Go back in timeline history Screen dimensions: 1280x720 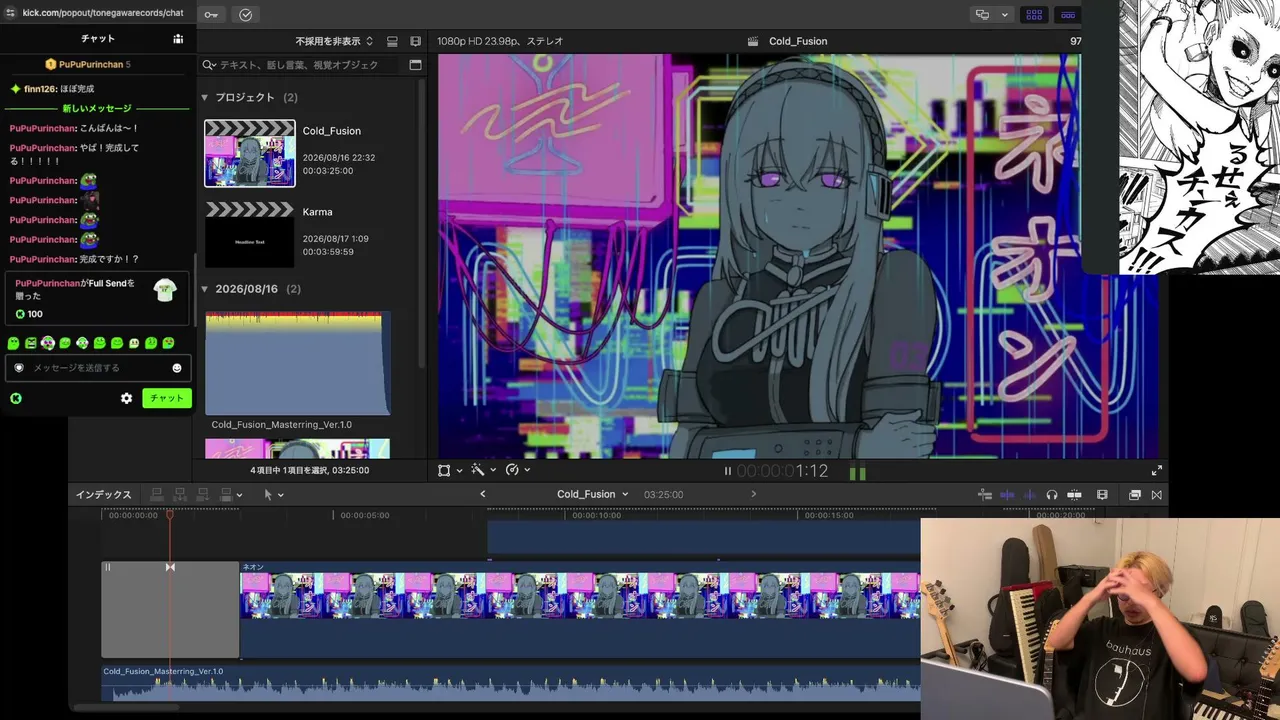[483, 494]
